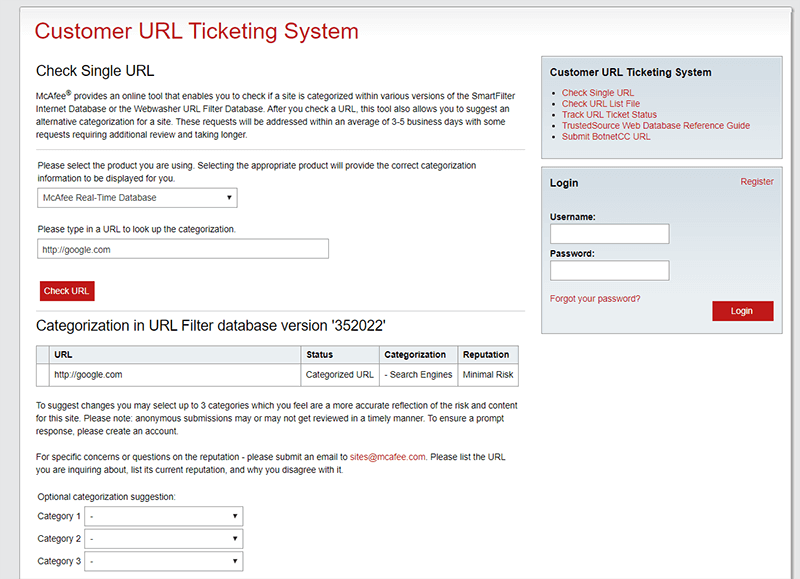Click the Categorization column header

pos(418,355)
